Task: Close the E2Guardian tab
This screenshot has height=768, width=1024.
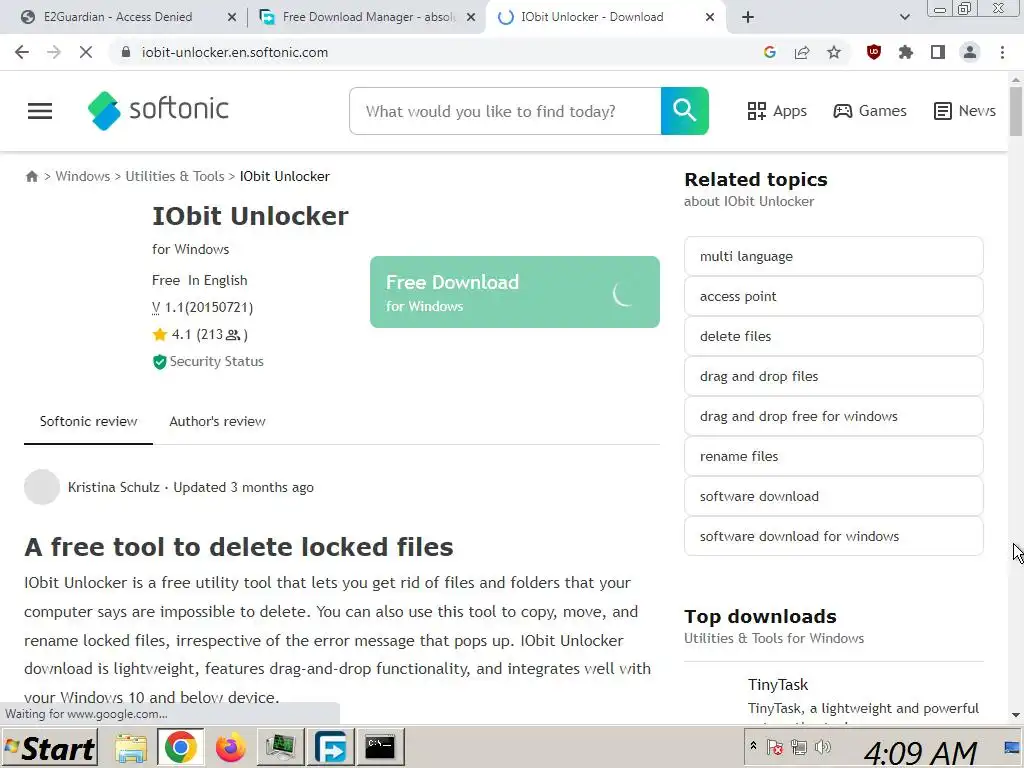Action: [x=232, y=18]
